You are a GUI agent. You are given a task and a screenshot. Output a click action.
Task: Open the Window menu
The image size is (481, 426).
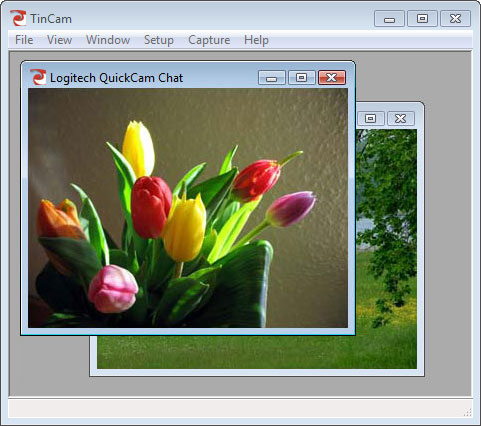coord(108,40)
